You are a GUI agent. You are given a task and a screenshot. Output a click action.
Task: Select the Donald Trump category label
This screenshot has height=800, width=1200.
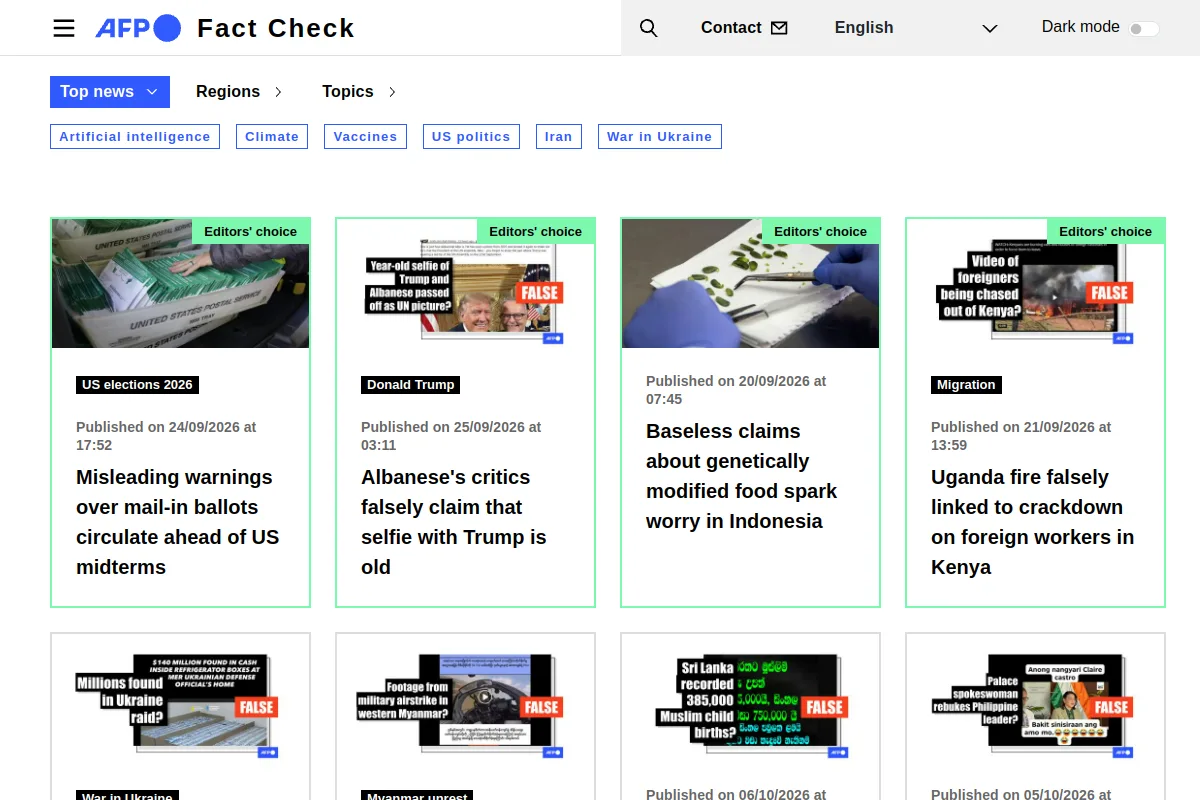coord(411,385)
